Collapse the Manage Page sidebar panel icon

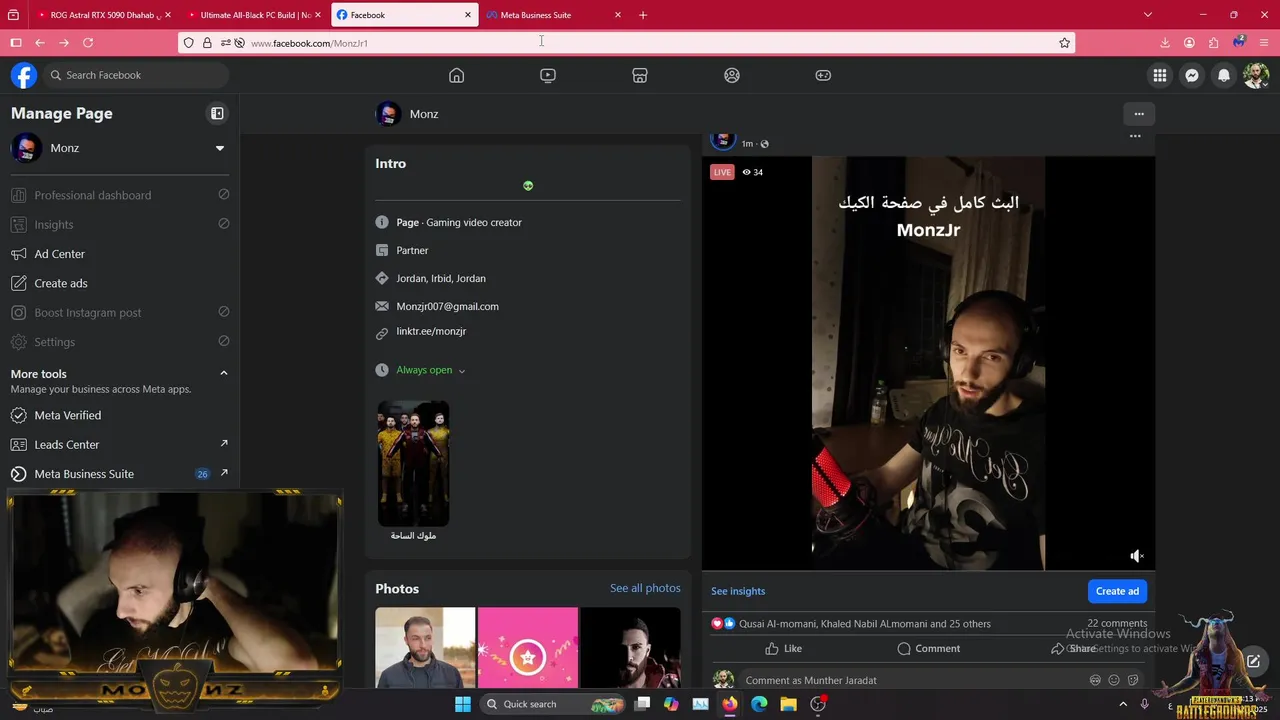(217, 113)
